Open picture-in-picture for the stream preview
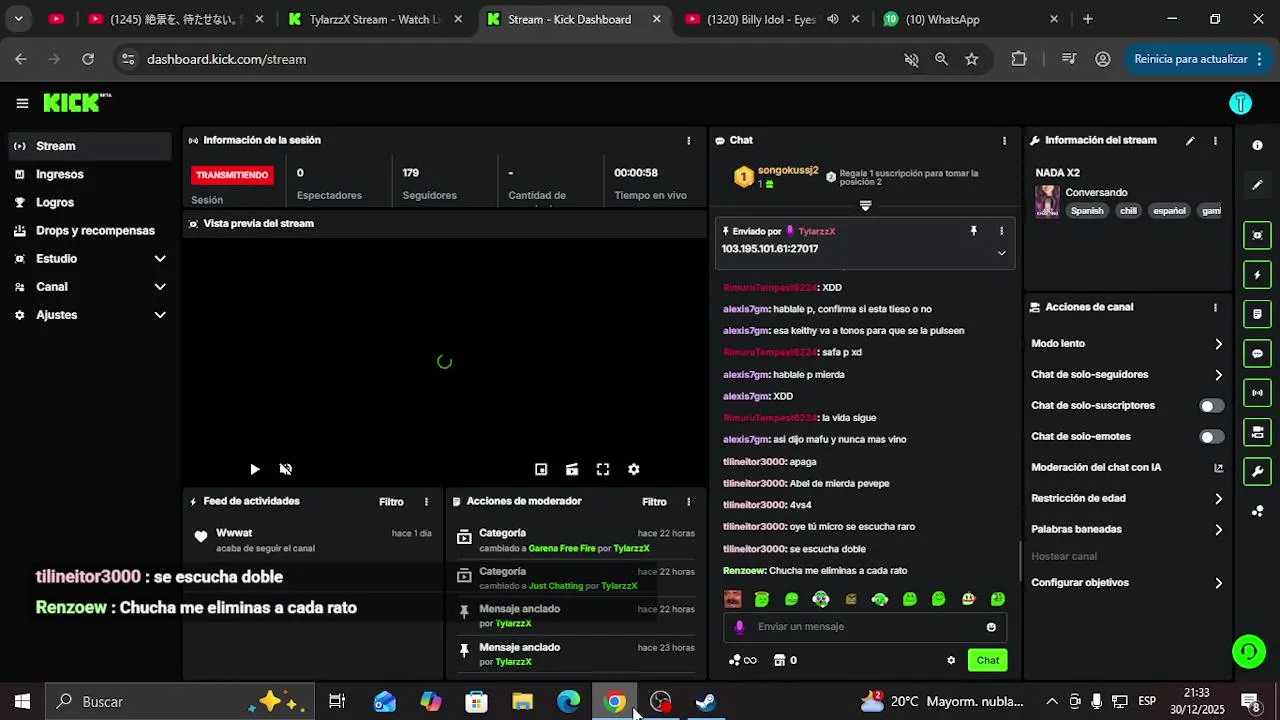Image resolution: width=1280 pixels, height=720 pixels. [541, 469]
